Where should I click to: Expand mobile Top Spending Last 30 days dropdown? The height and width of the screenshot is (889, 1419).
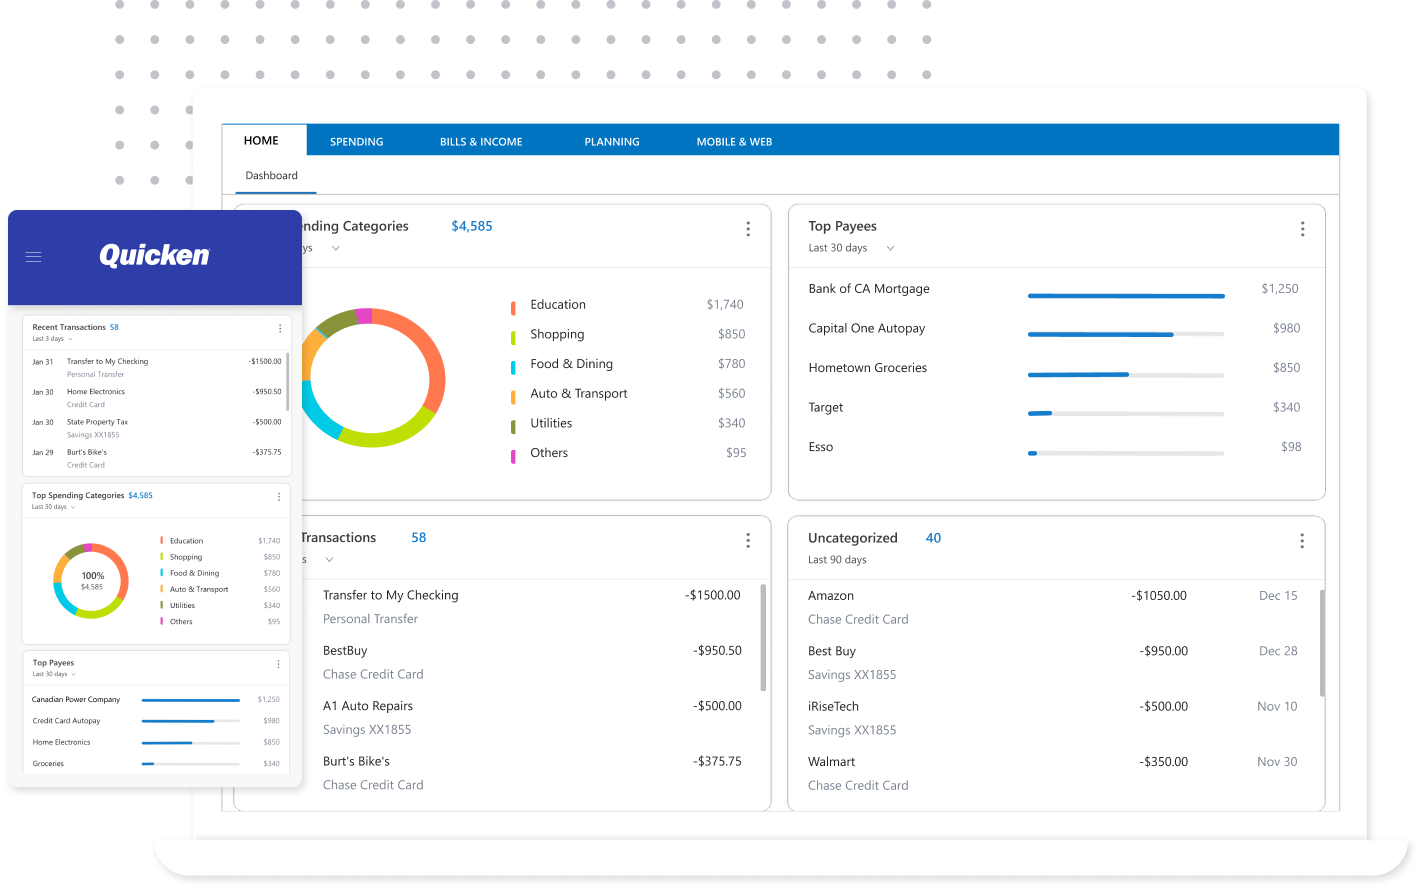(73, 507)
